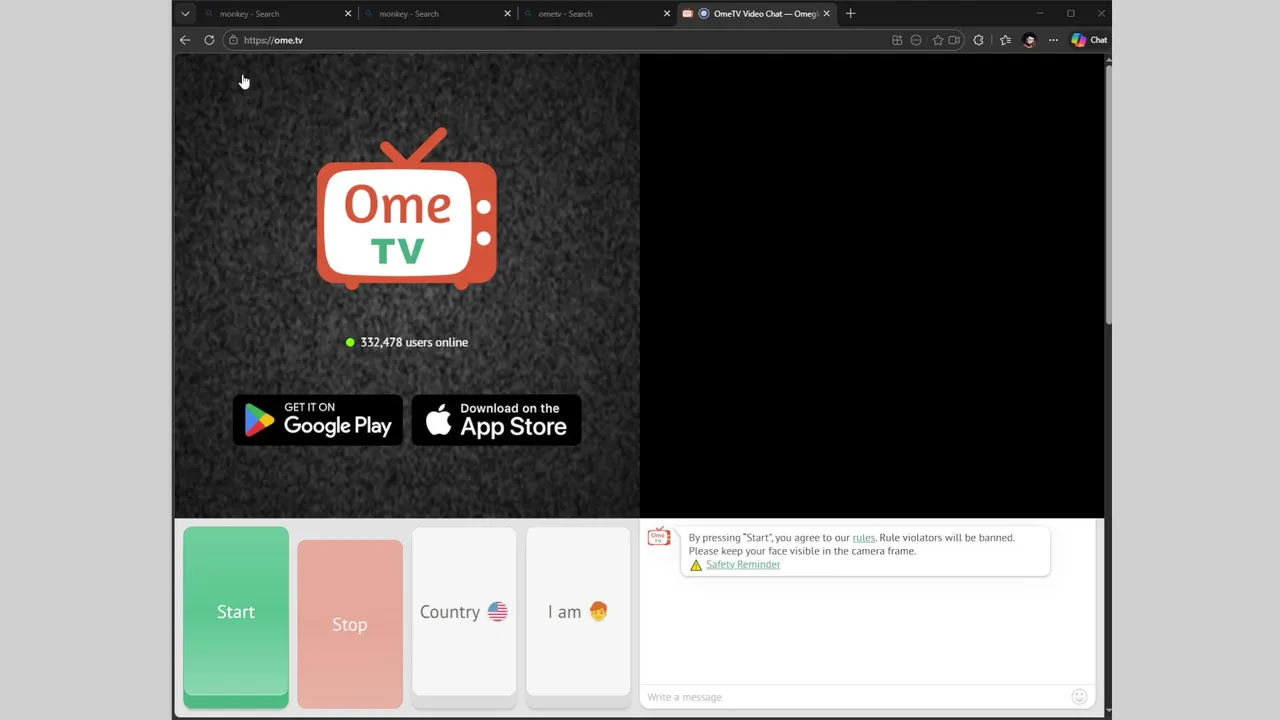Image resolution: width=1280 pixels, height=720 pixels.
Task: Open the browser profile avatar
Action: click(1029, 40)
